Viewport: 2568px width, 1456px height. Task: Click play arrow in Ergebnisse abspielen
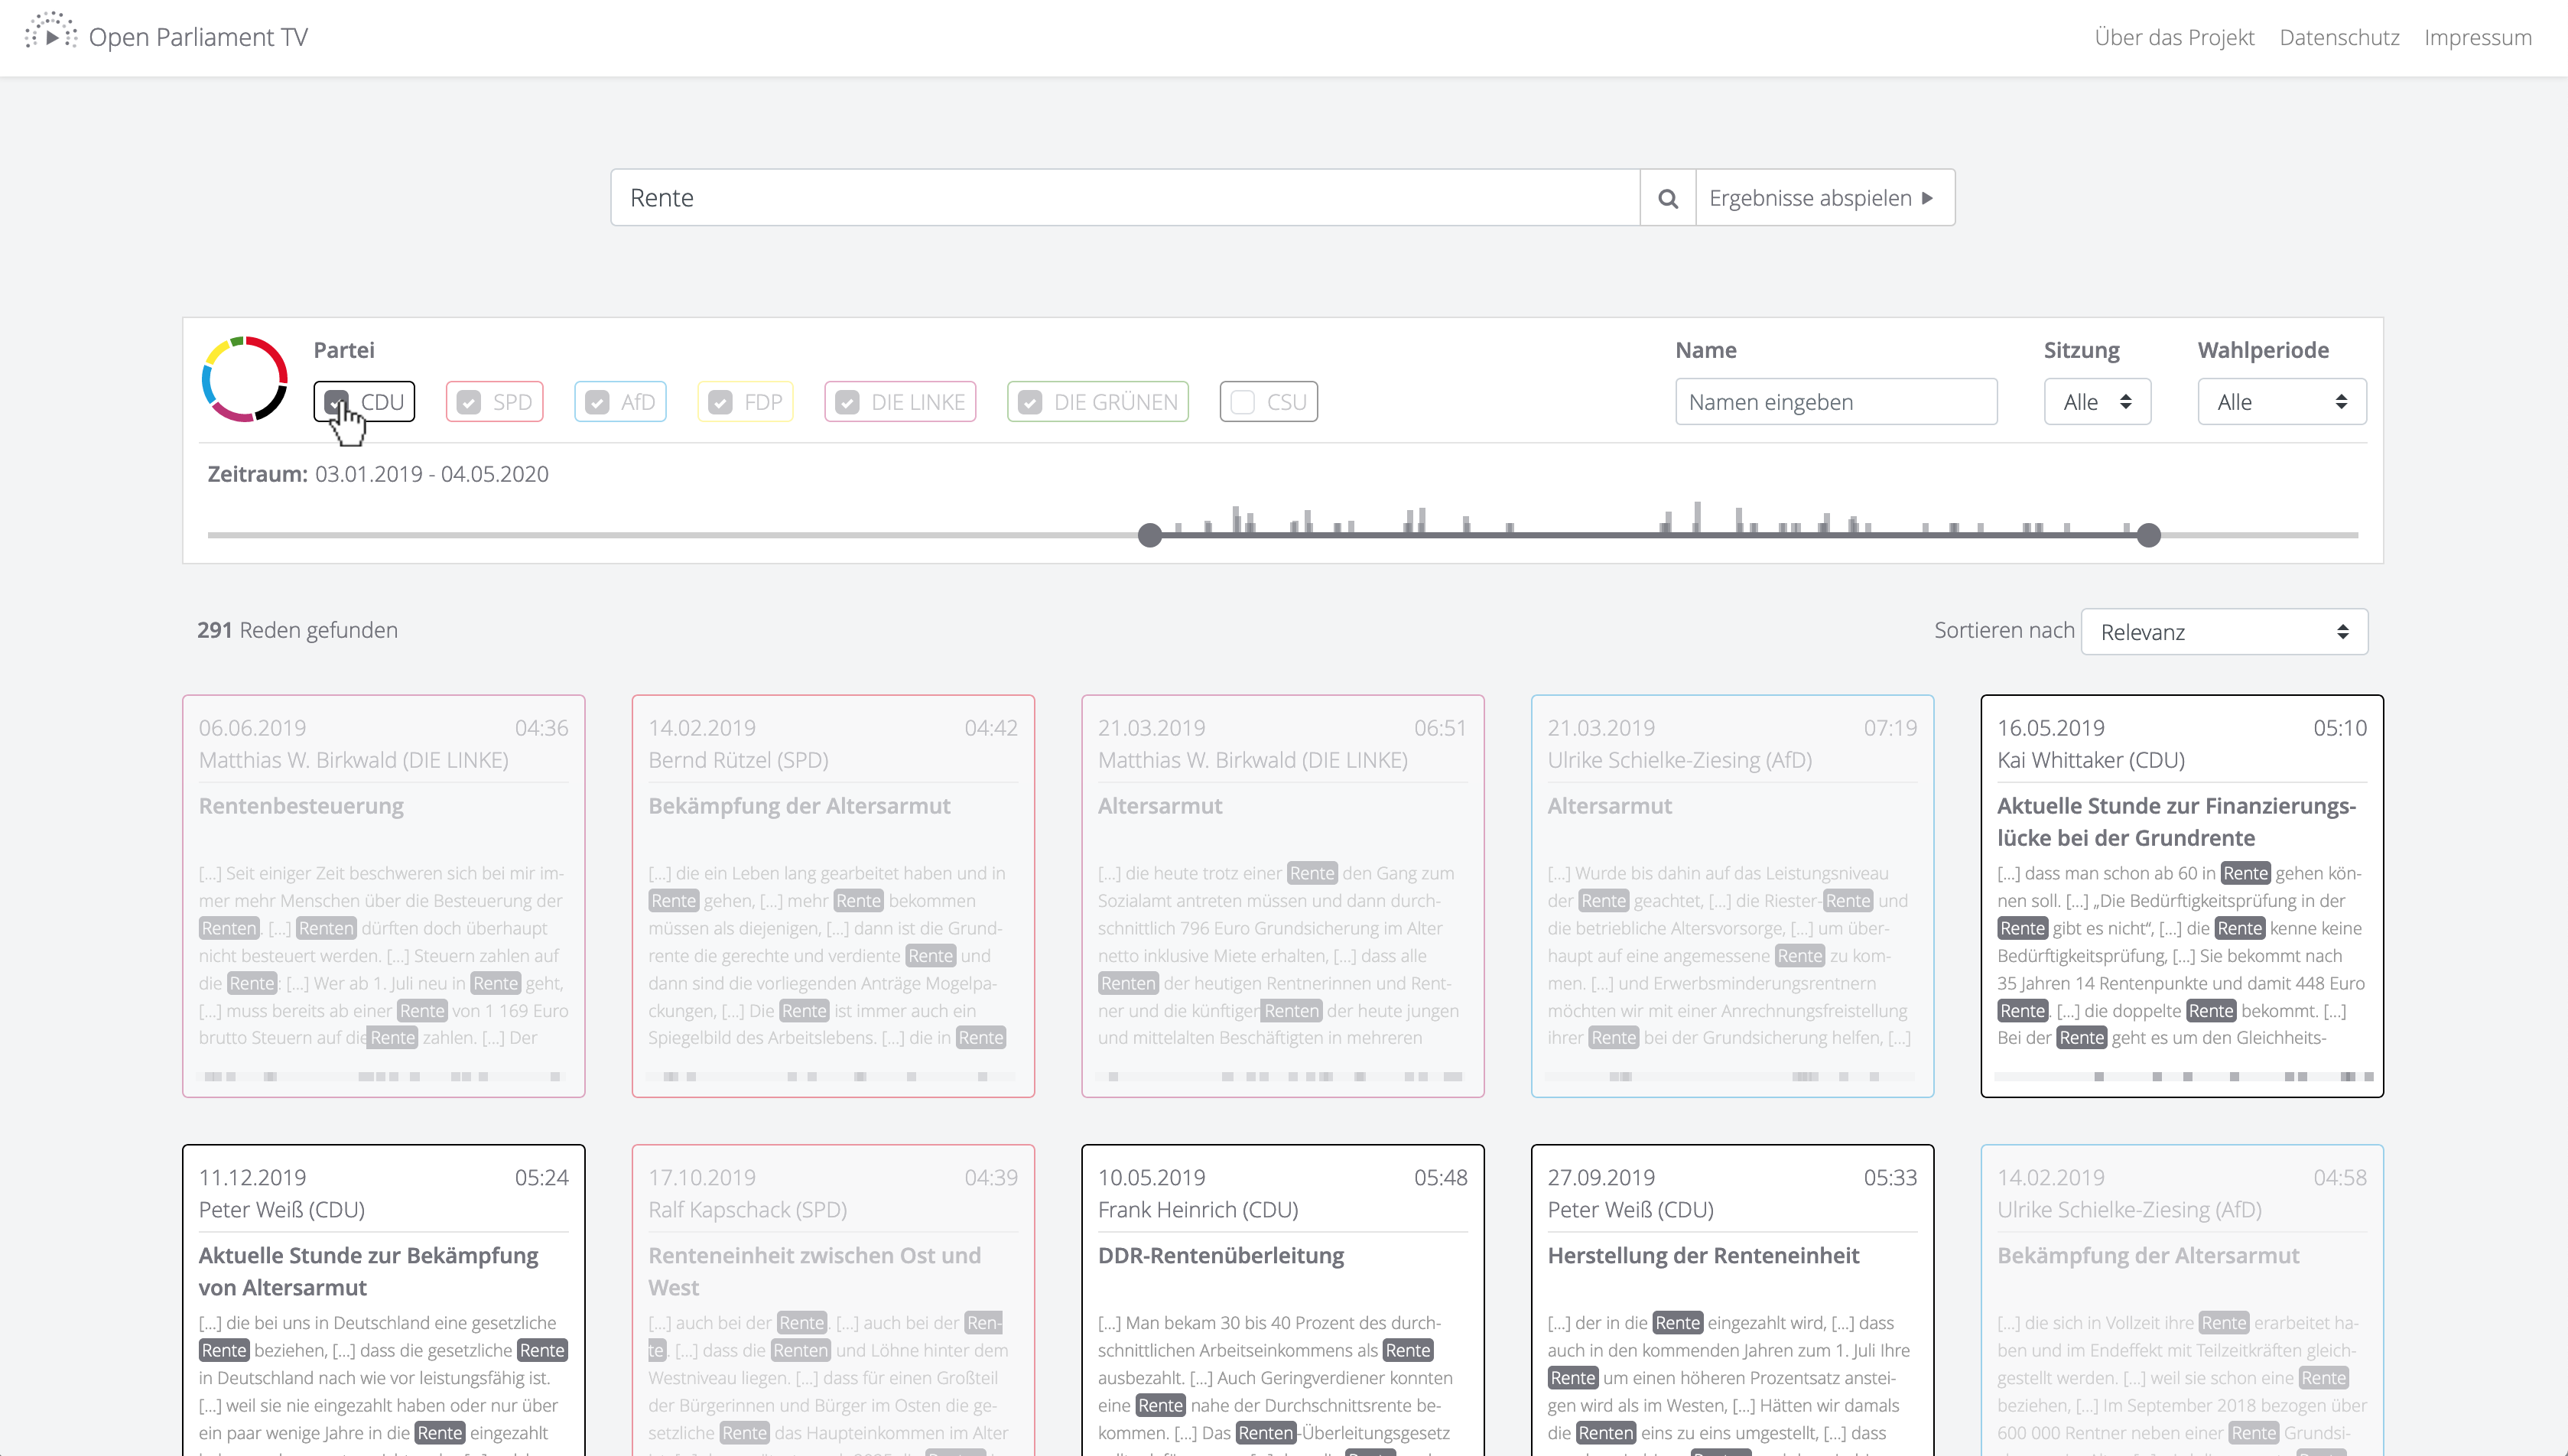click(1927, 198)
